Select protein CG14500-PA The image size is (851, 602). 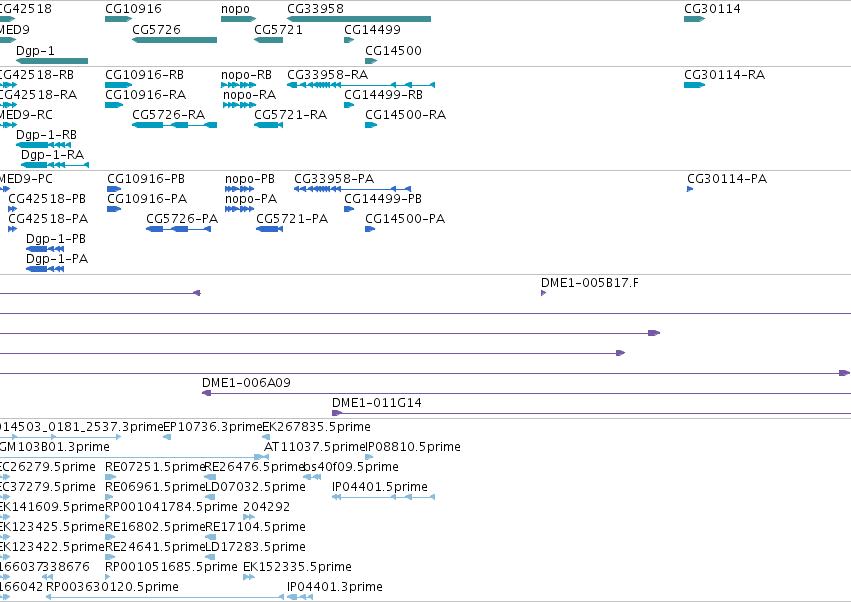coord(405,219)
